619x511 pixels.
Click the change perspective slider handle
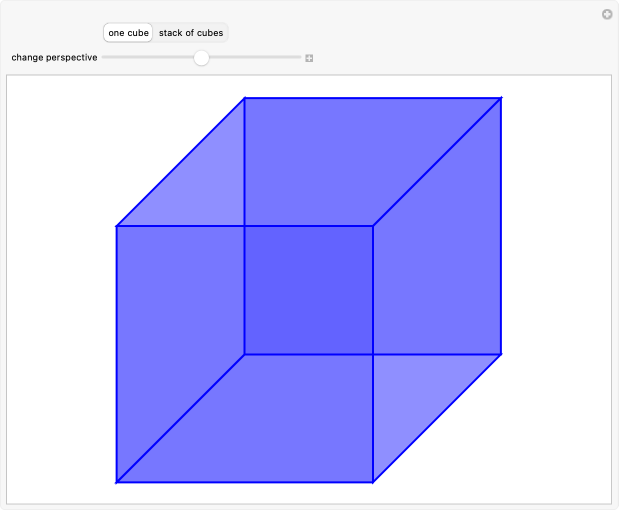201,58
